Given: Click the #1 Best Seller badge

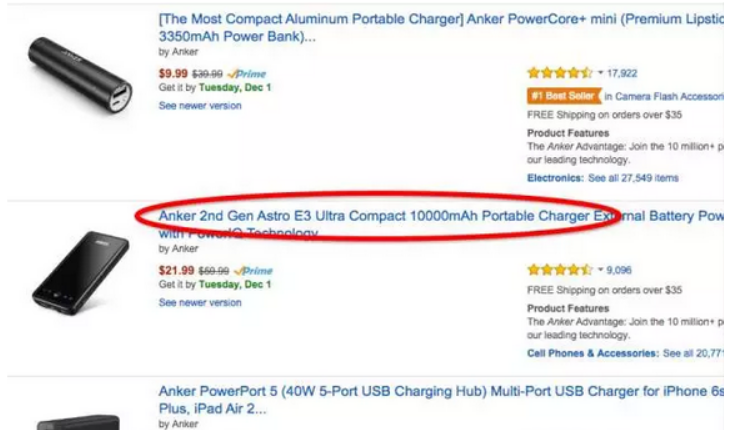Looking at the screenshot, I should [x=563, y=96].
